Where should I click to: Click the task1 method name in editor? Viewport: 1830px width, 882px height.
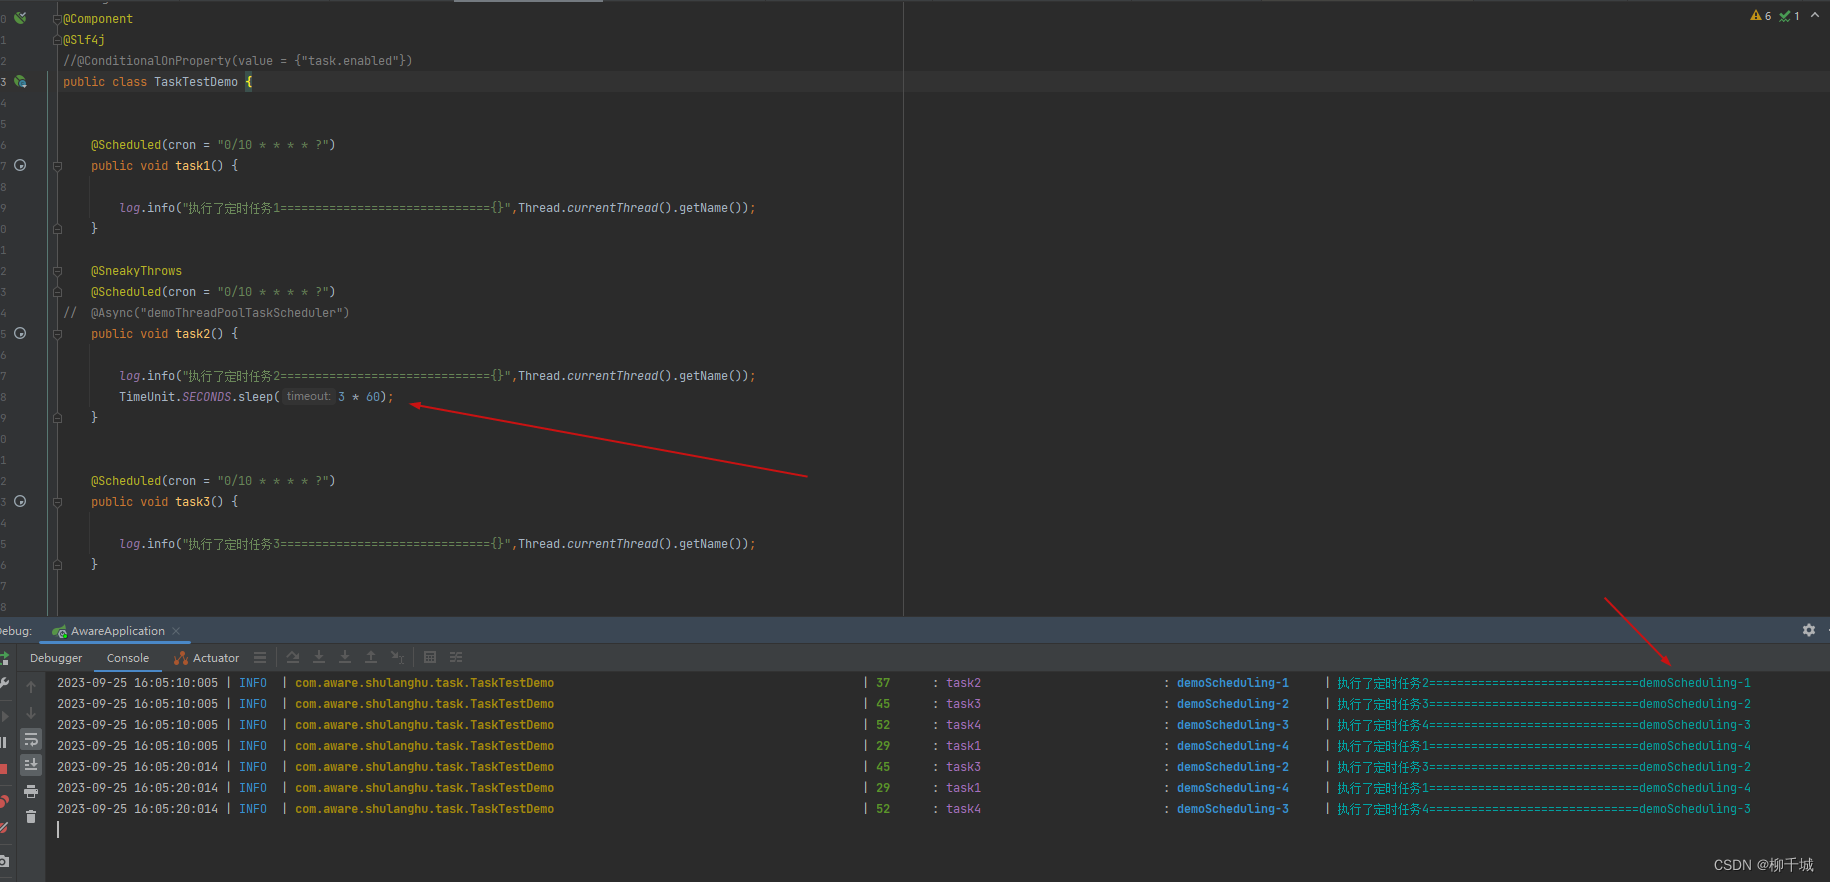pyautogui.click(x=192, y=166)
